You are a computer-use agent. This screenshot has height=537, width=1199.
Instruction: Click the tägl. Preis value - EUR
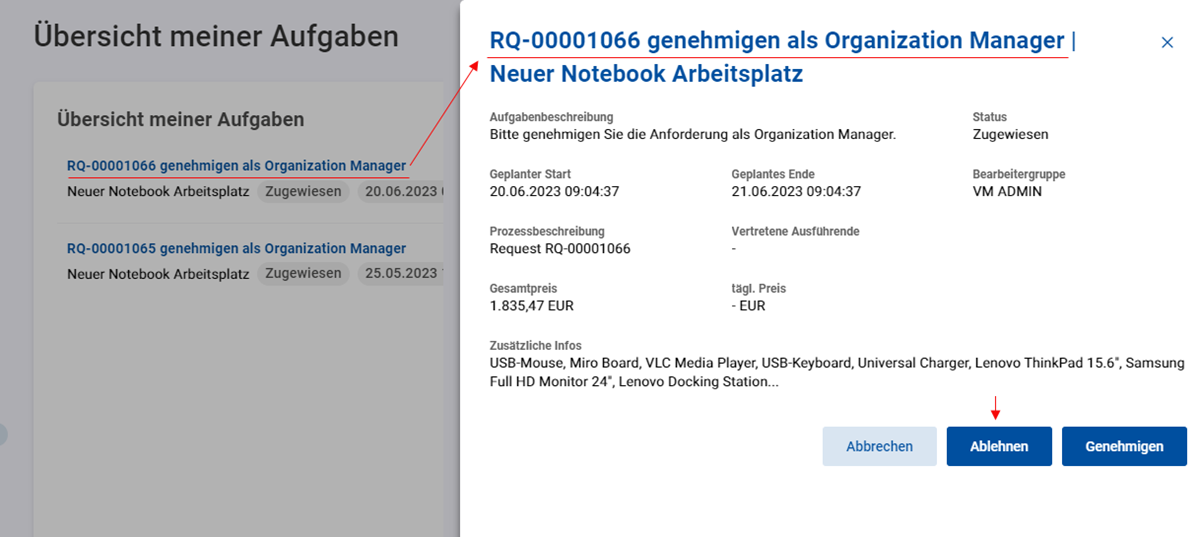tap(748, 307)
